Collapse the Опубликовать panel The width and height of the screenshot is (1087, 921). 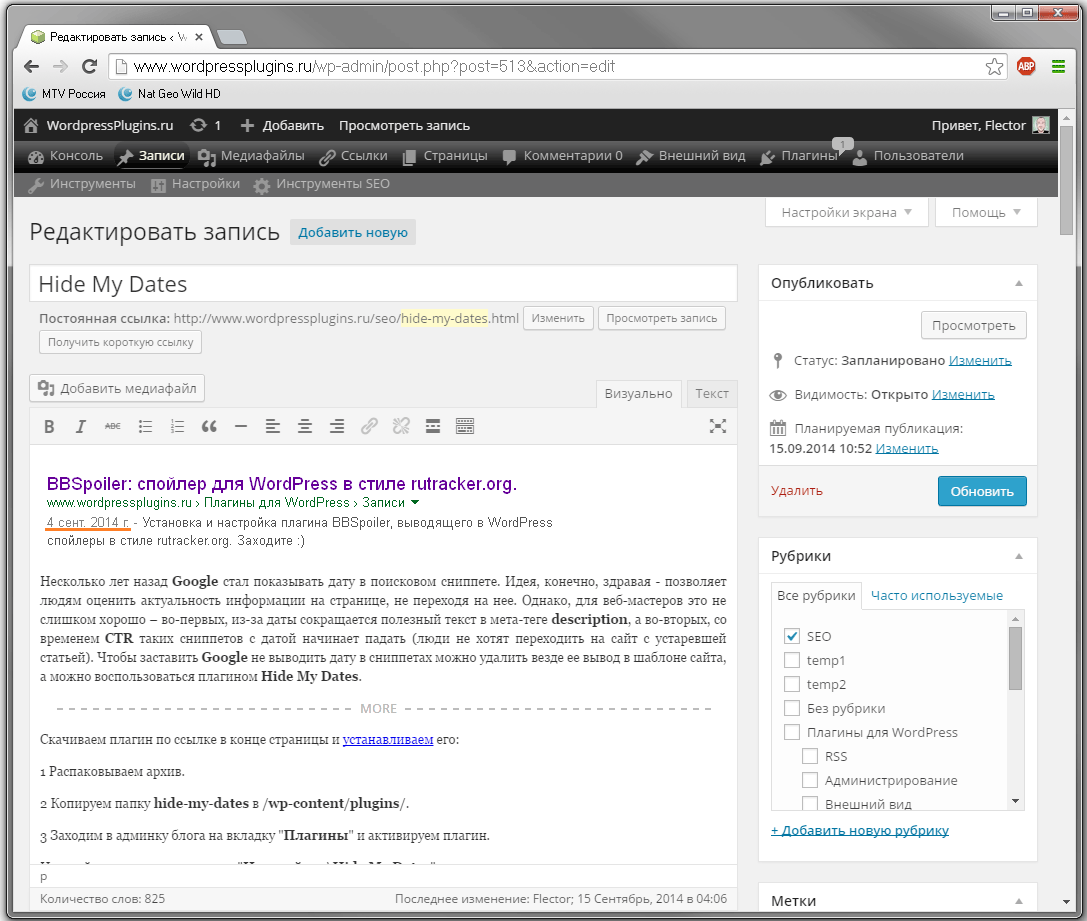1018,283
